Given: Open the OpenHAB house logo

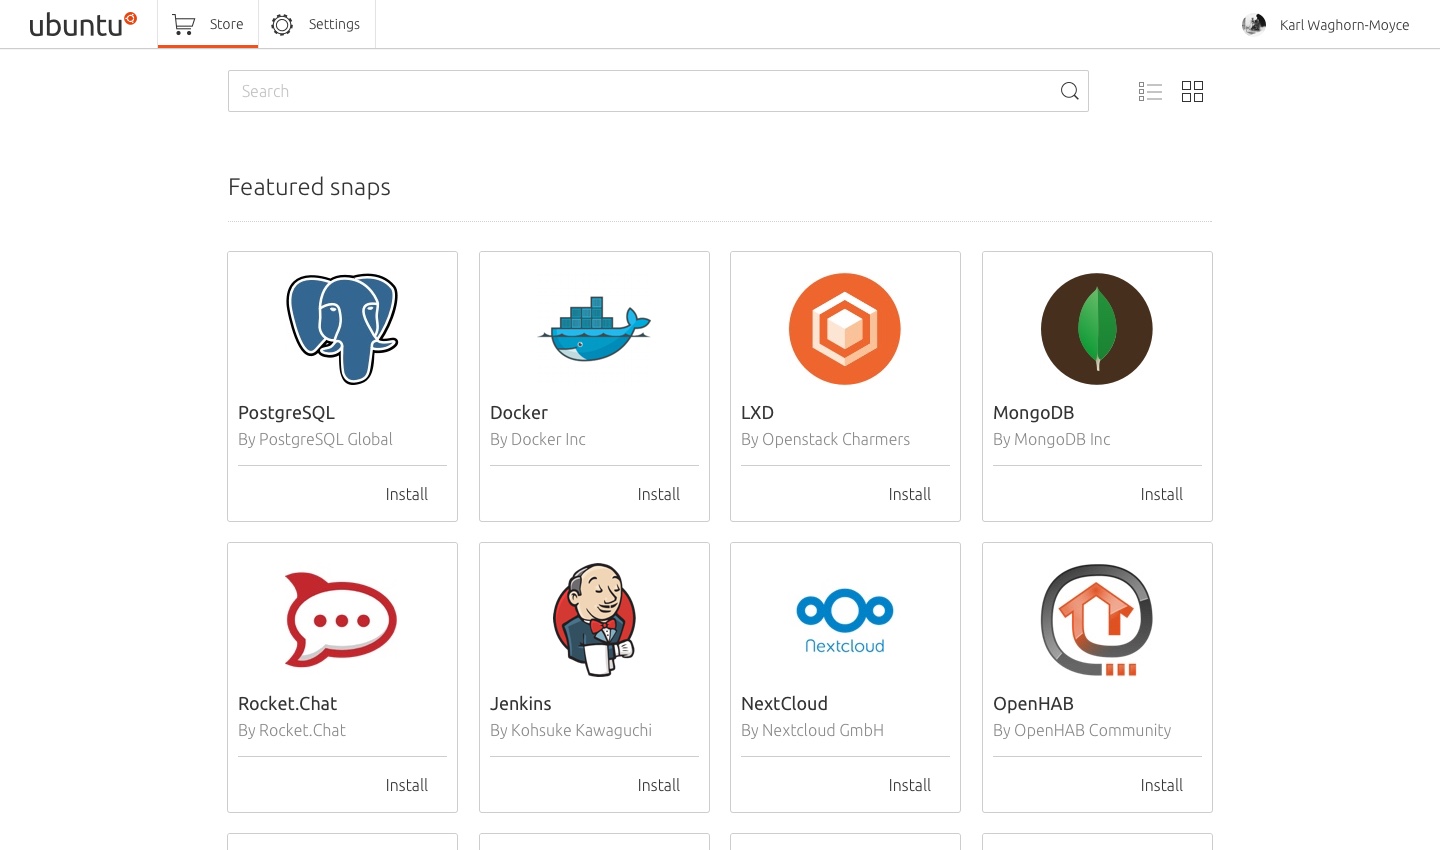Looking at the screenshot, I should (x=1097, y=619).
